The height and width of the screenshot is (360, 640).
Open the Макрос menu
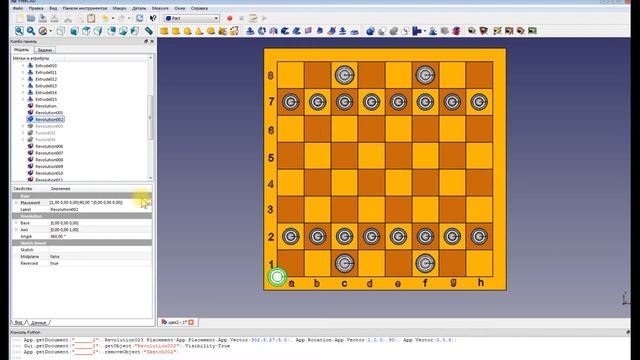click(x=120, y=8)
